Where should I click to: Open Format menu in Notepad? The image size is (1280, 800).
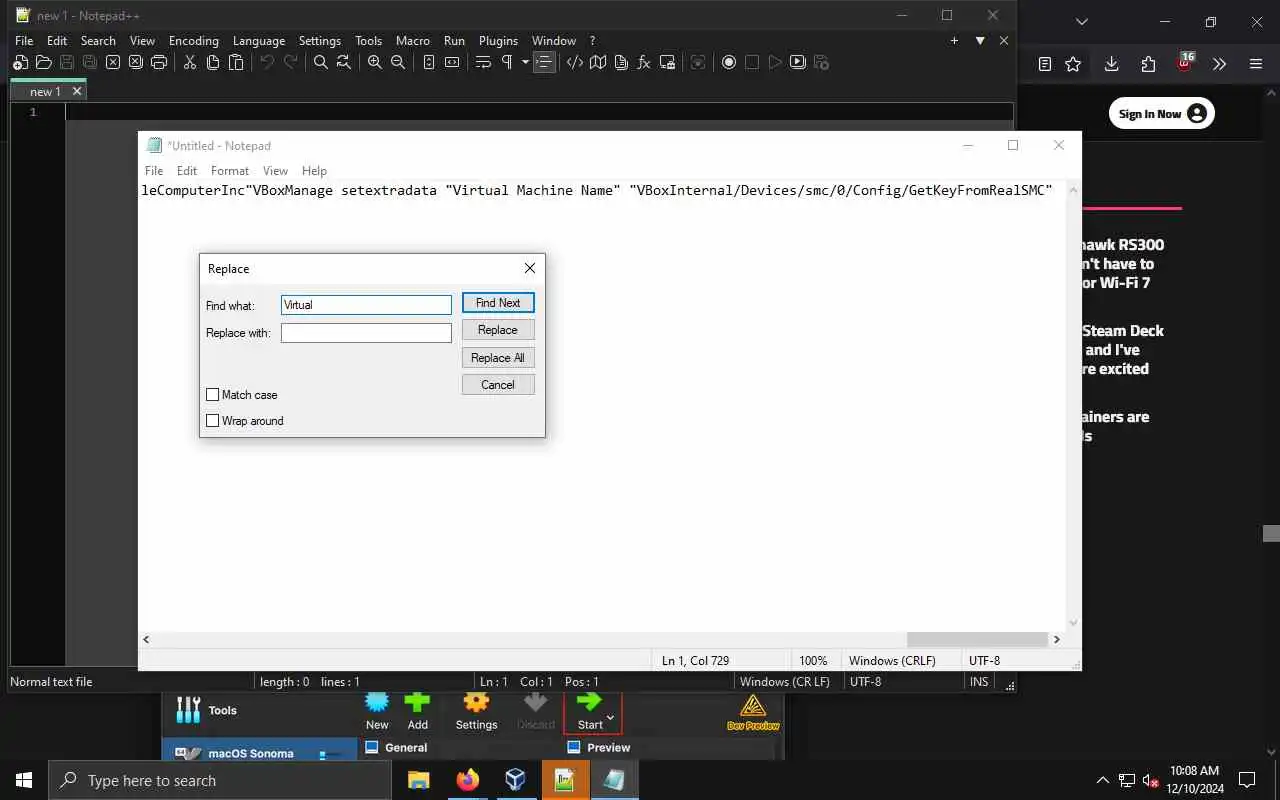(230, 171)
